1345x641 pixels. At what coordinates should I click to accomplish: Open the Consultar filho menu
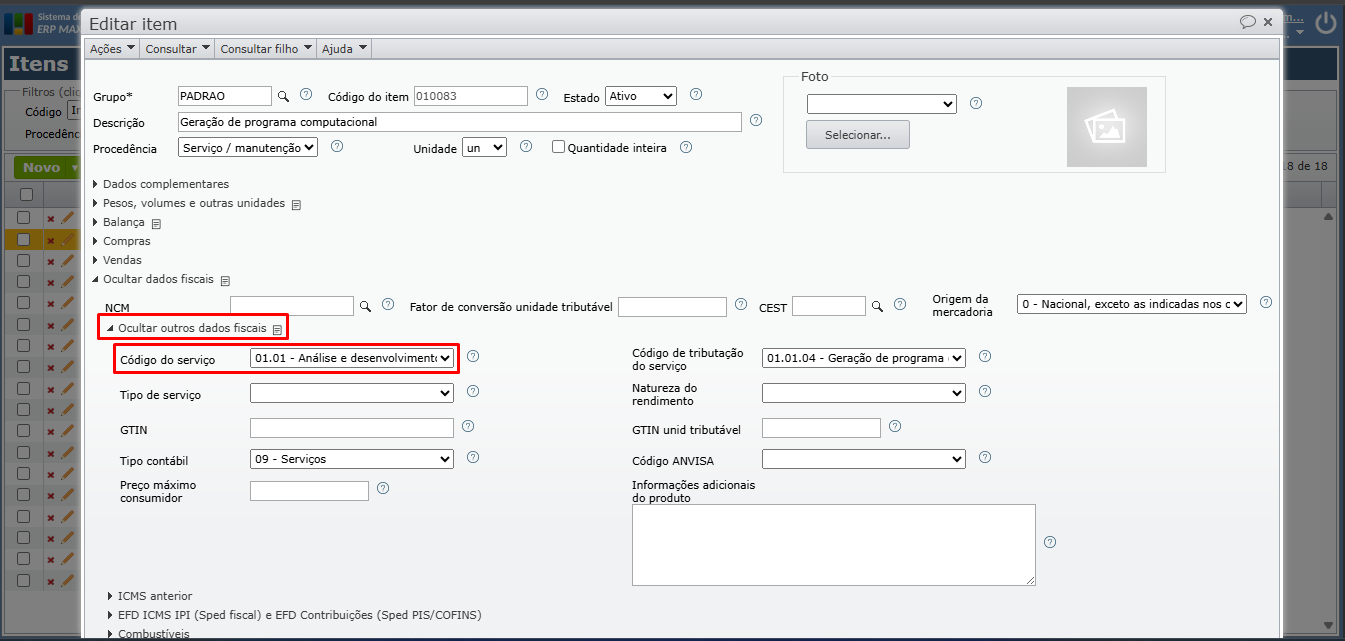(x=266, y=48)
